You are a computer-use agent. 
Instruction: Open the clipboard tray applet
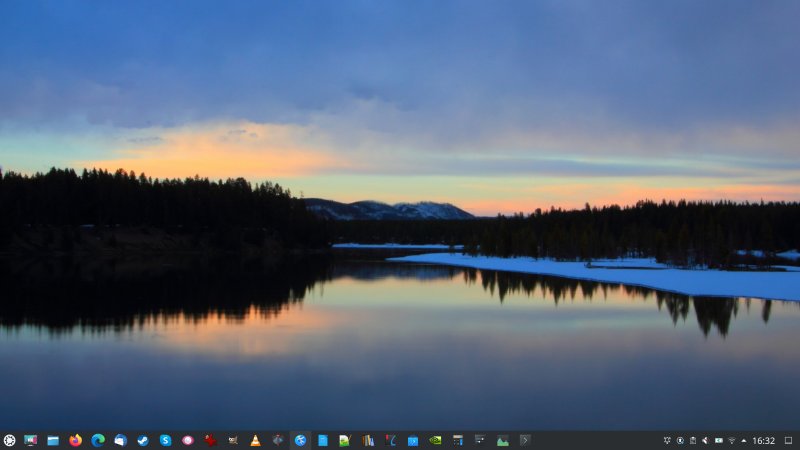coord(693,440)
